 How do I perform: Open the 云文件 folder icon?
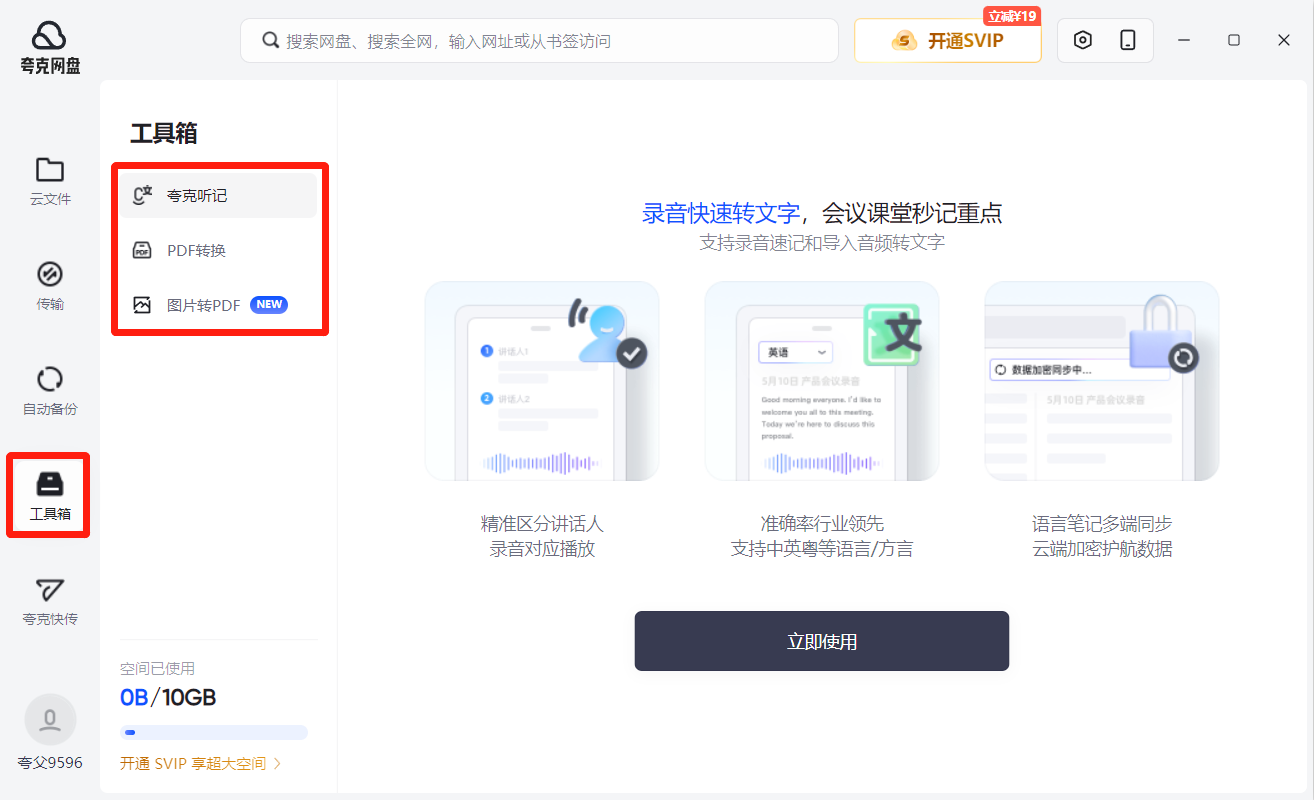50,169
